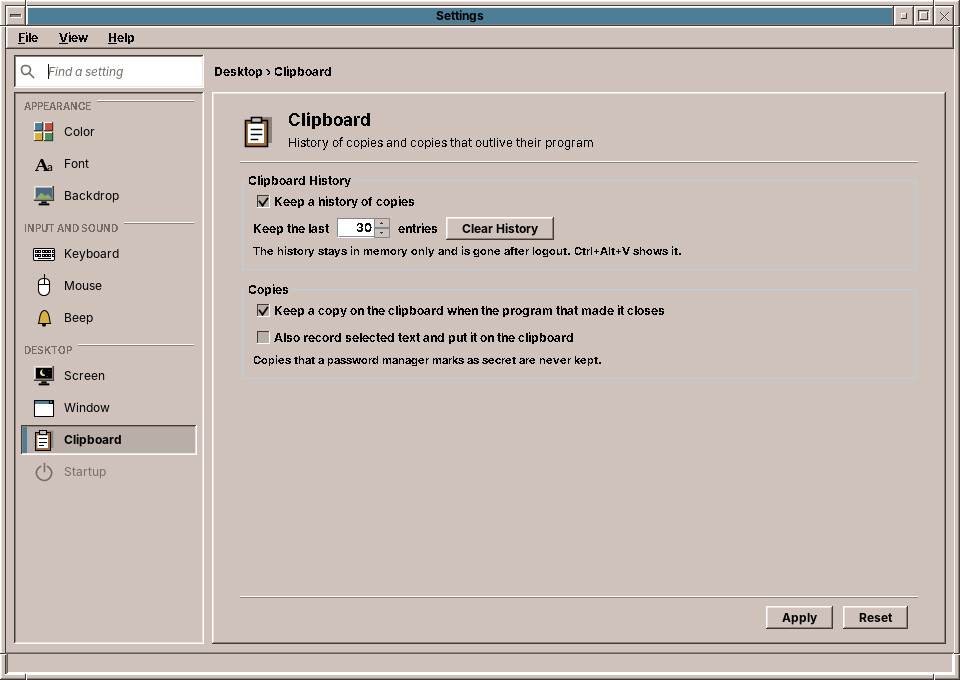Minimize the Settings window
Screen dimensions: 960x680
coord(903,16)
